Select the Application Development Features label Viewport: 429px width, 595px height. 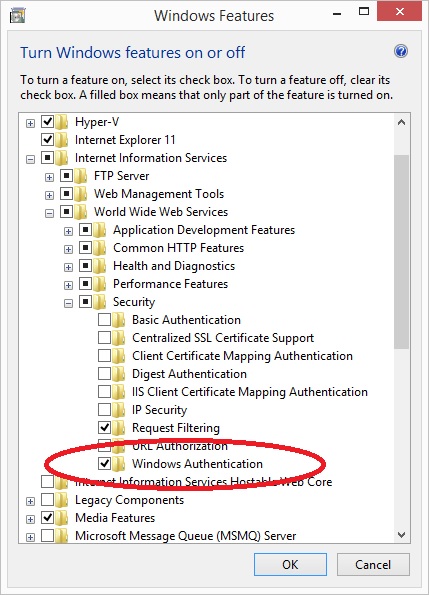204,230
